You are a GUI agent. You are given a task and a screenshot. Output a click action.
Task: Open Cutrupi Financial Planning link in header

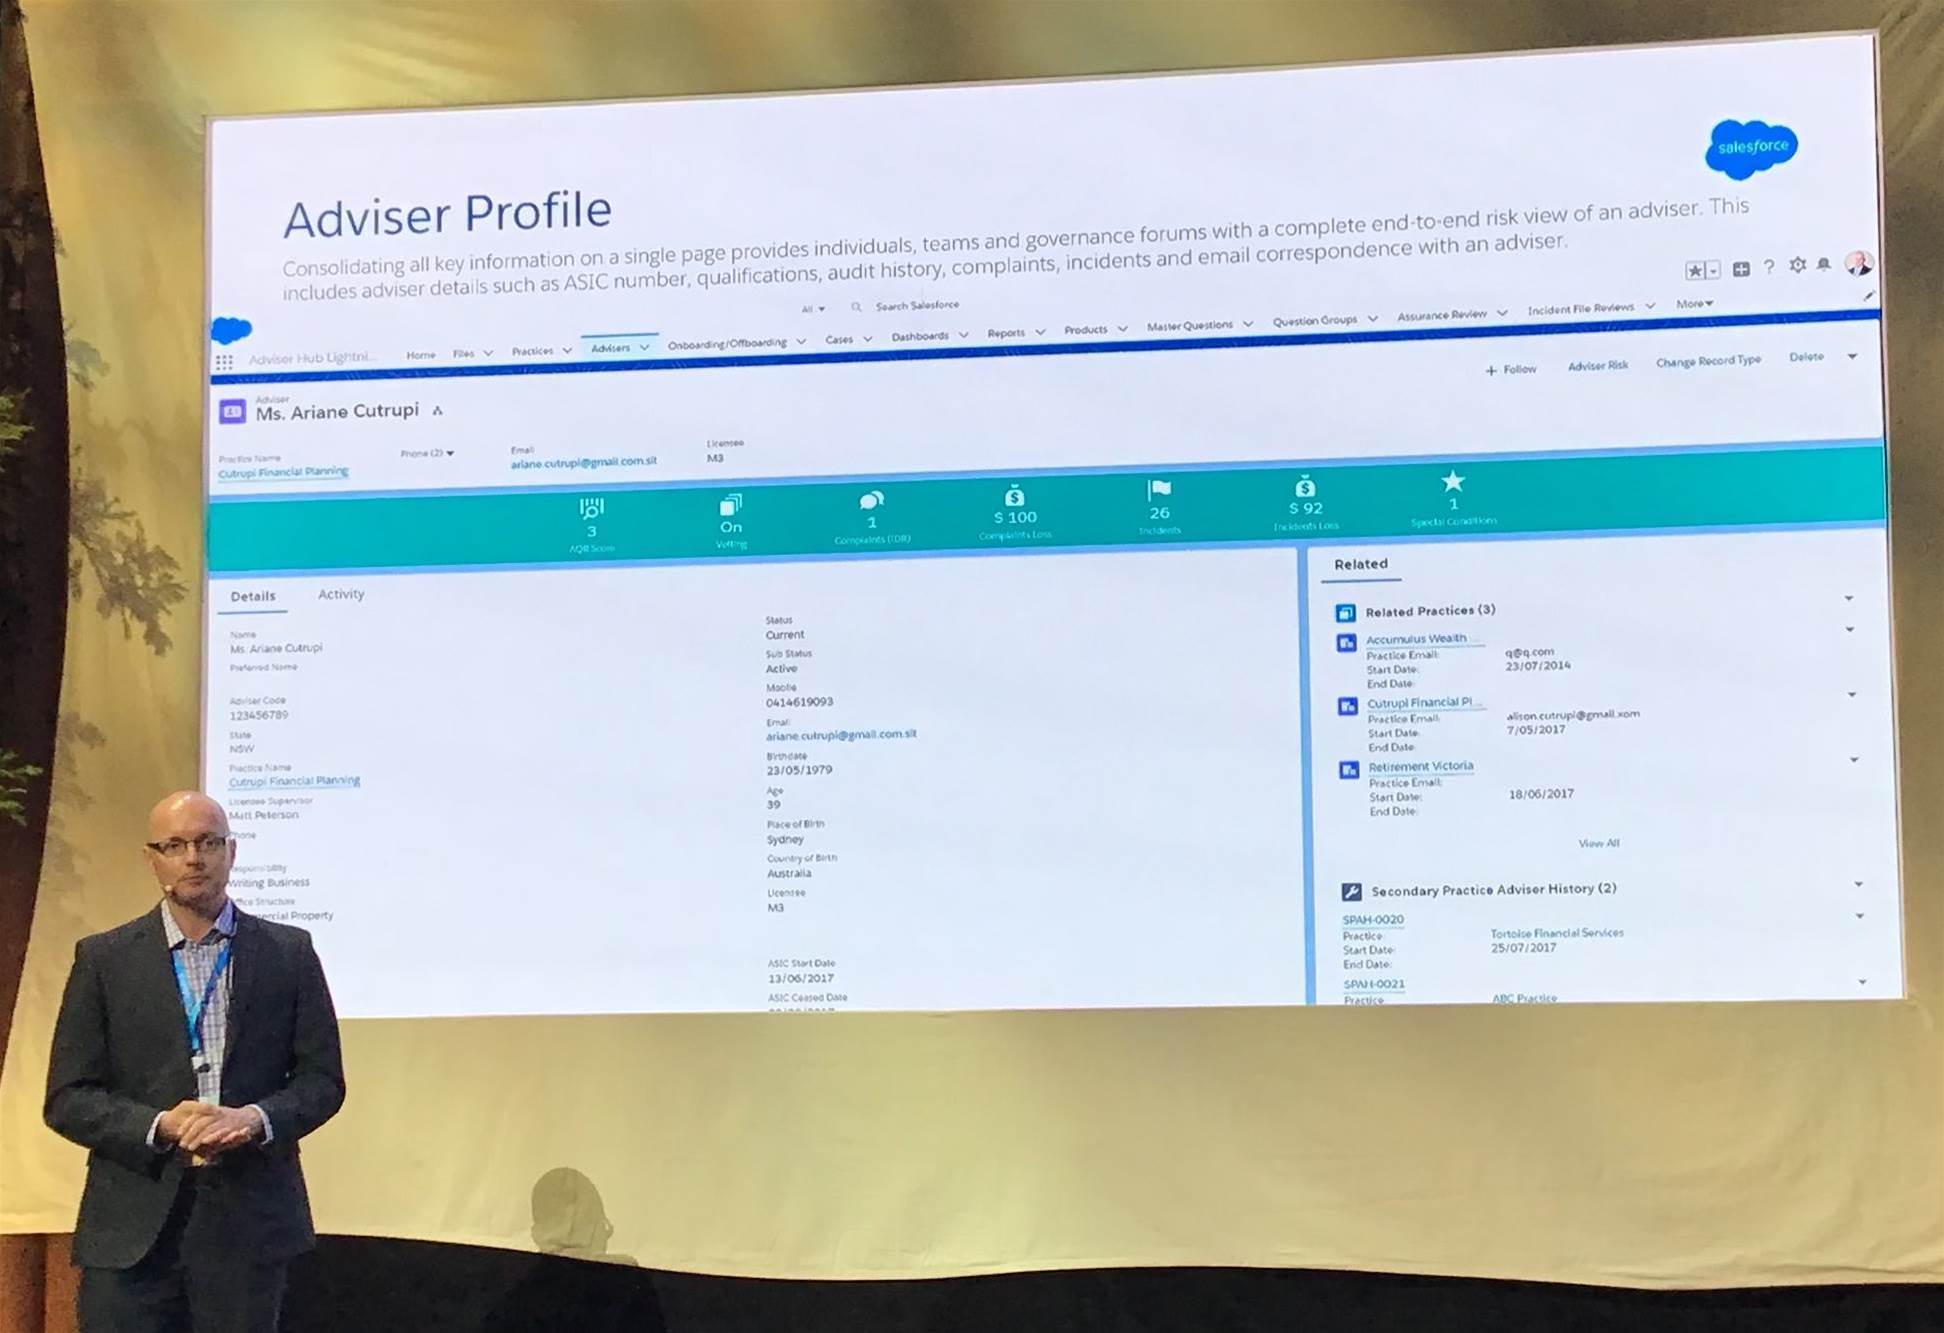283,472
